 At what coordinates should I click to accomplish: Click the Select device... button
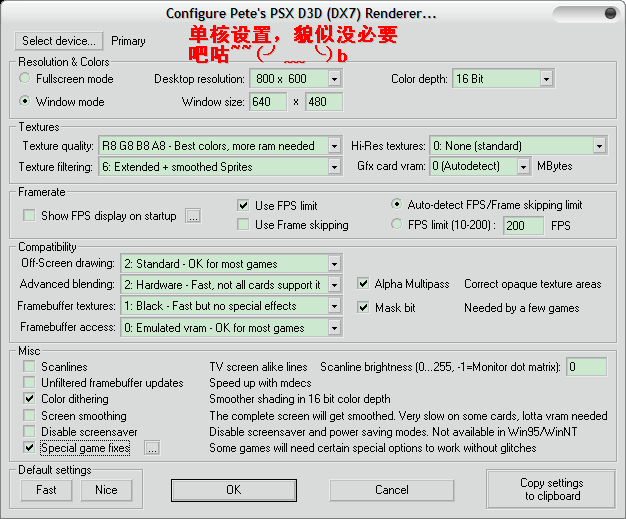[x=59, y=41]
